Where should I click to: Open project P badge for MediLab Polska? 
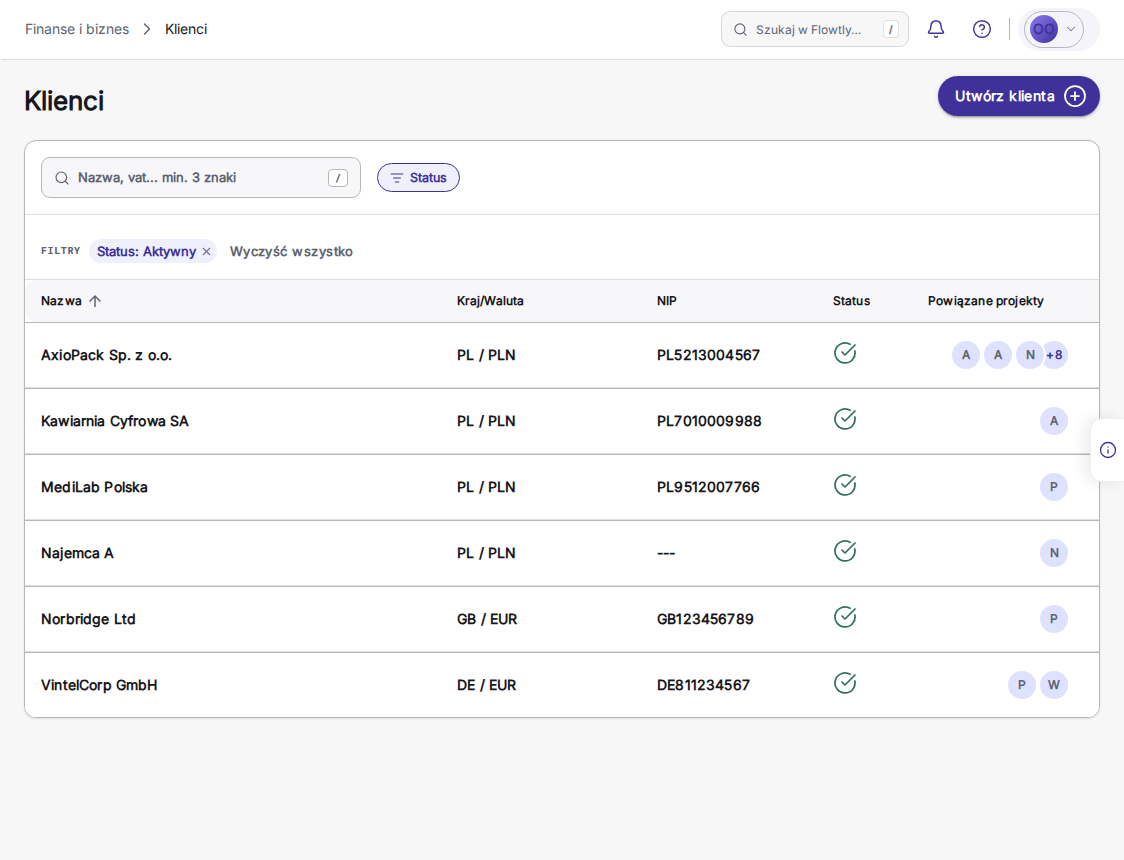[1054, 487]
